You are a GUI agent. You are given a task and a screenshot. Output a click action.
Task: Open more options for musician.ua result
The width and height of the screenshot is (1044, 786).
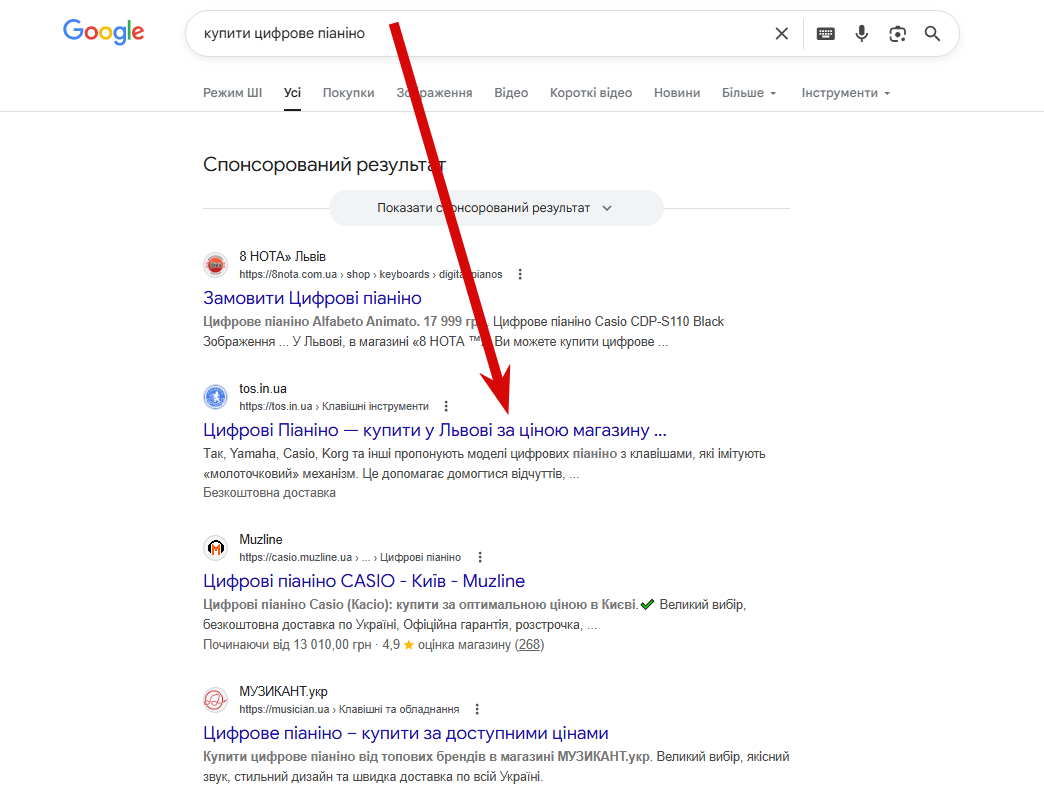tap(477, 709)
